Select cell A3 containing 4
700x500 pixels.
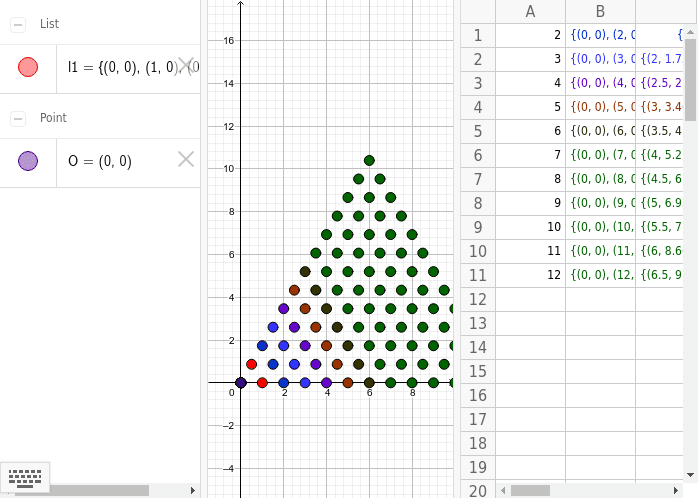click(530, 83)
